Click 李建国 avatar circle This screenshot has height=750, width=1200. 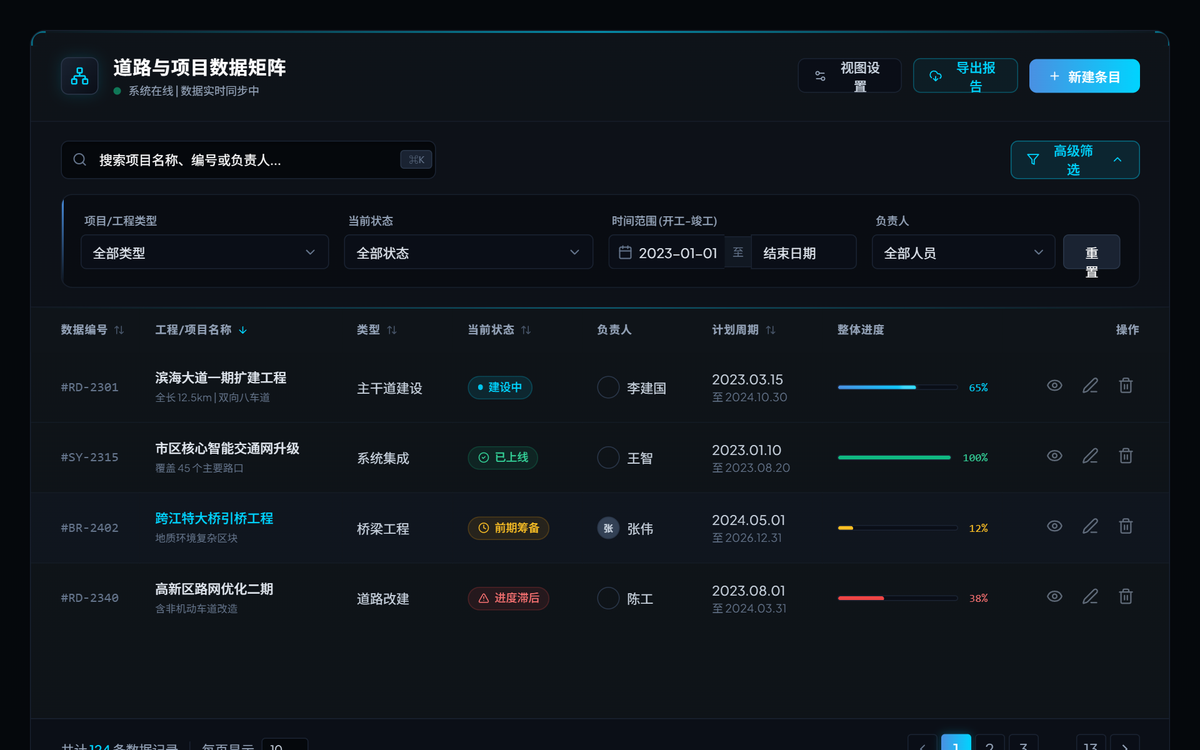[x=608, y=387]
